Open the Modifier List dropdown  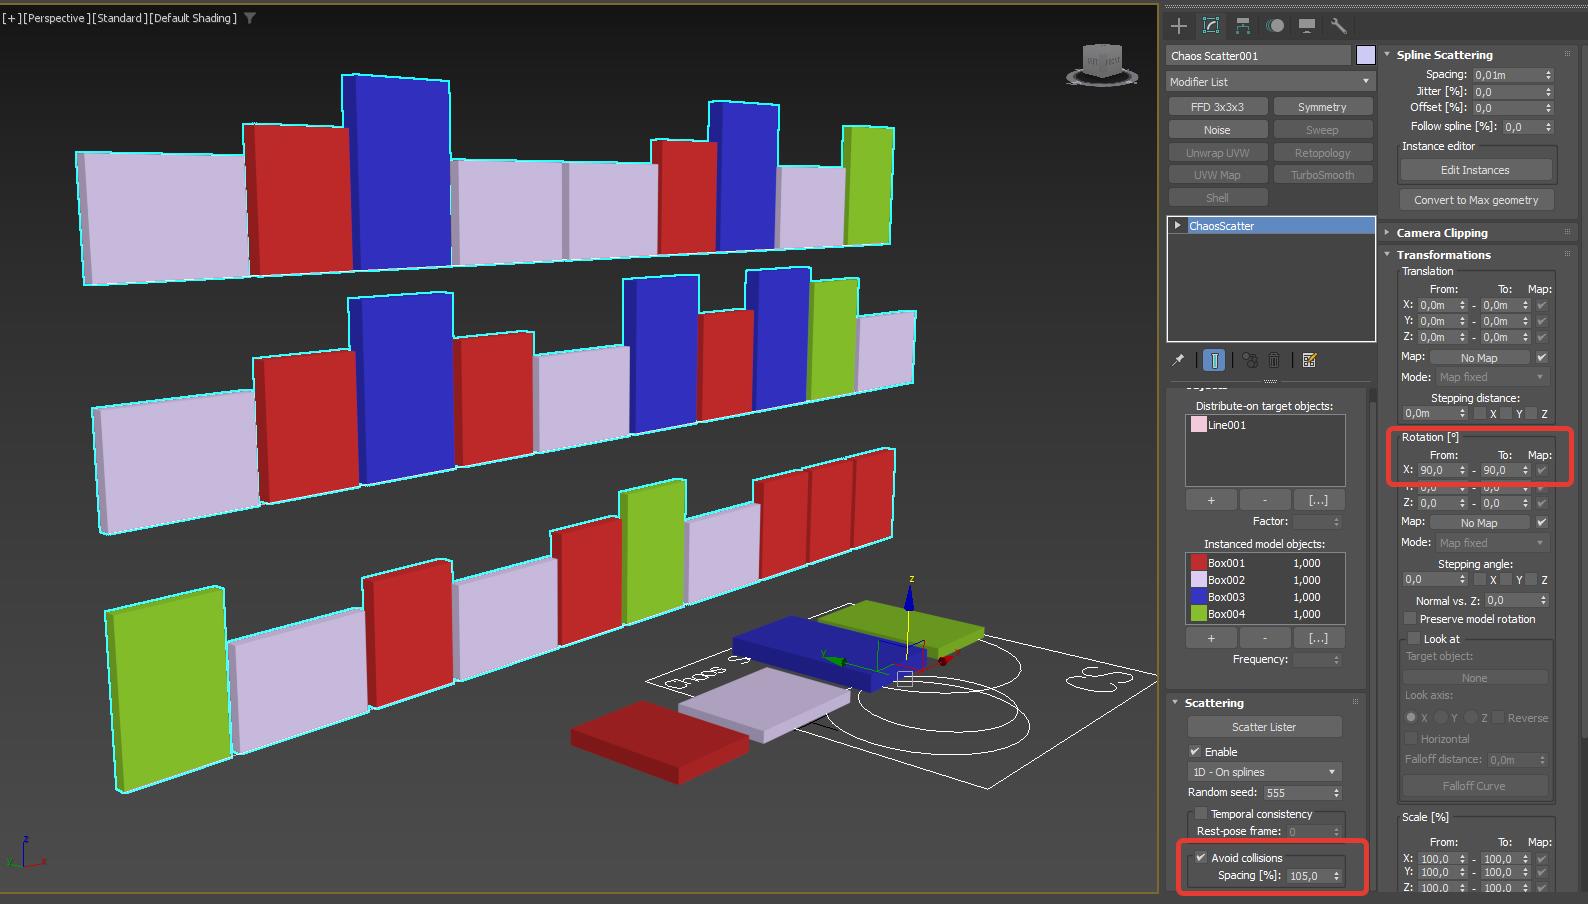coord(1271,82)
